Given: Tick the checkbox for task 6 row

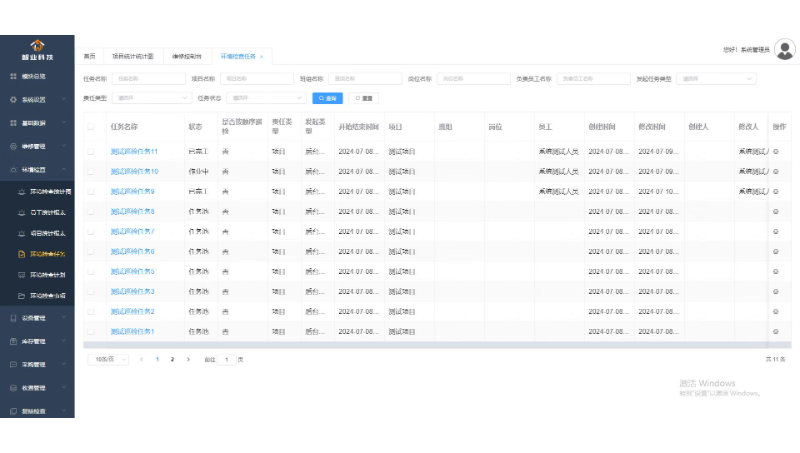Looking at the screenshot, I should tap(91, 251).
